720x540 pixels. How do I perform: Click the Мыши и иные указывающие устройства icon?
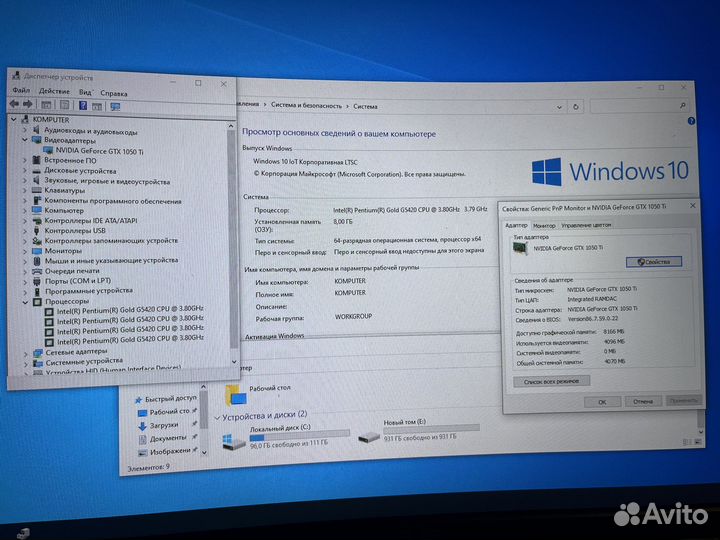37,260
